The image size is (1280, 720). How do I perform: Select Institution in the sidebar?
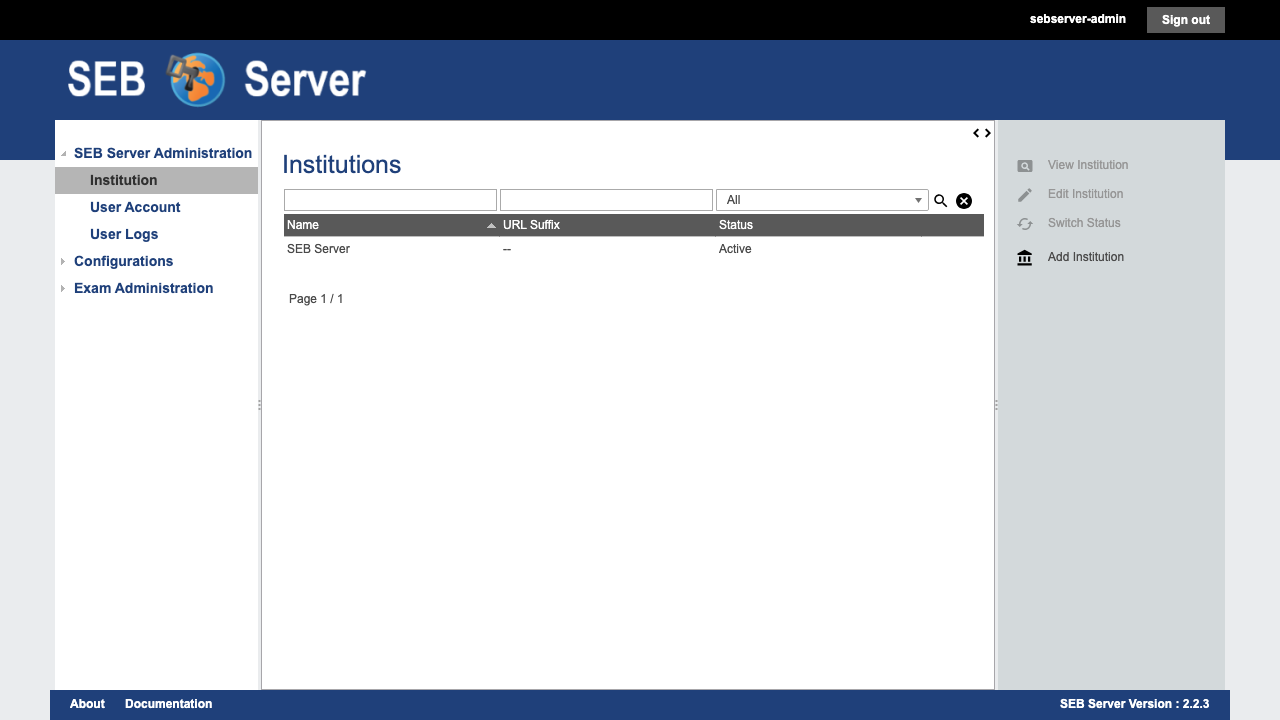click(156, 180)
